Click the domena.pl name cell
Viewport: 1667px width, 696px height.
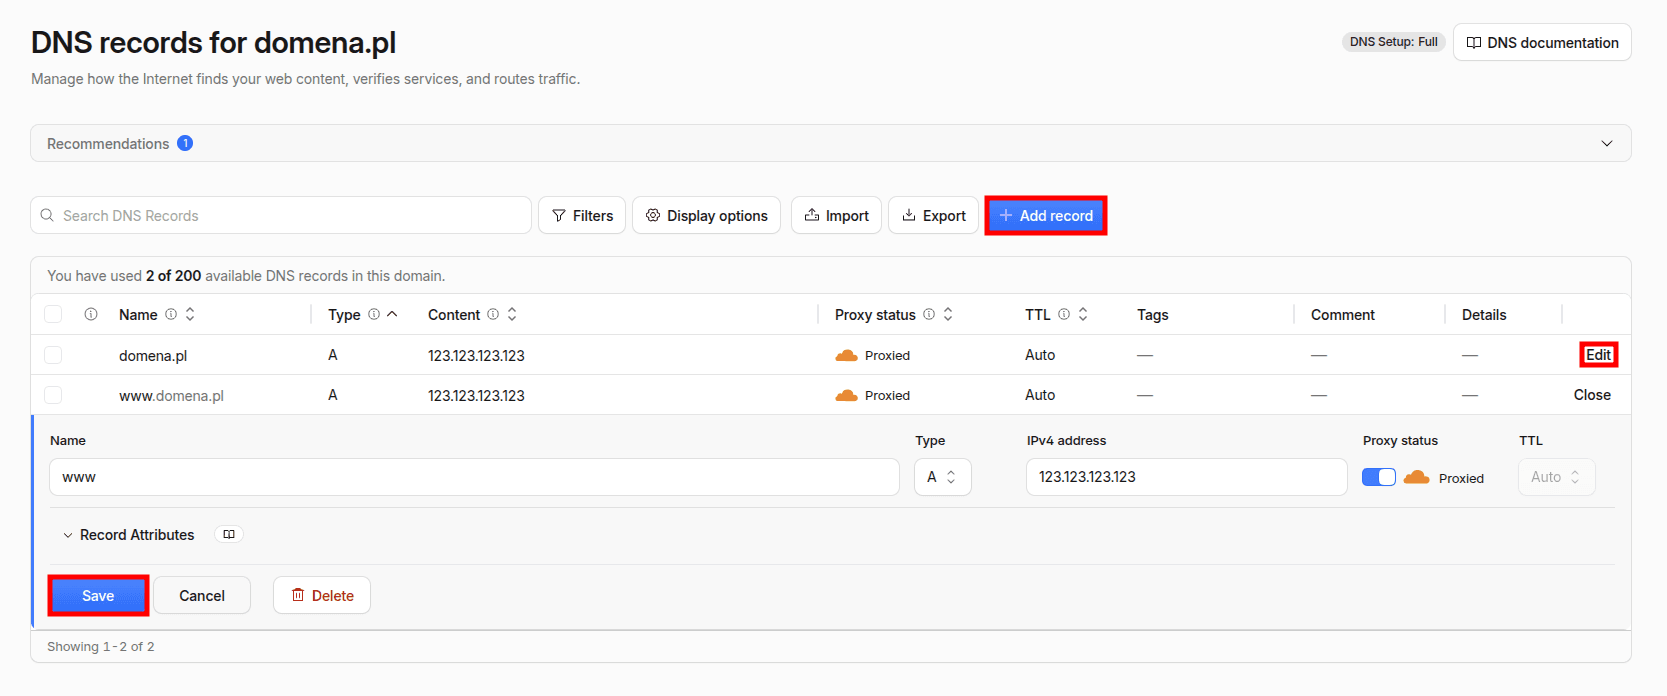153,355
